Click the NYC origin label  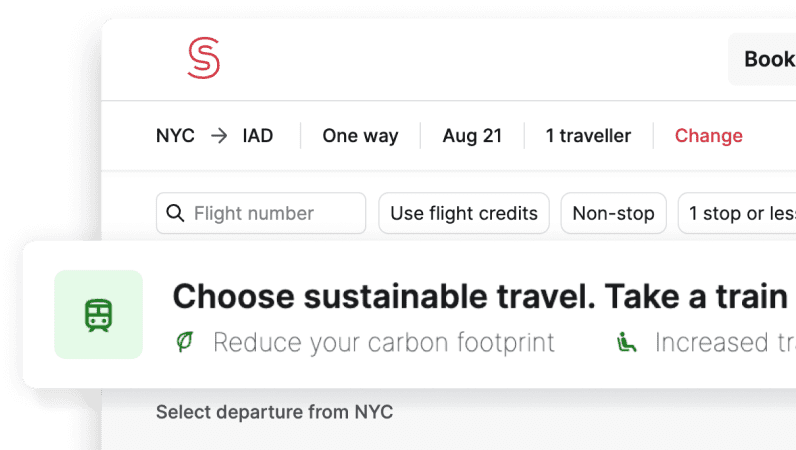click(x=175, y=136)
